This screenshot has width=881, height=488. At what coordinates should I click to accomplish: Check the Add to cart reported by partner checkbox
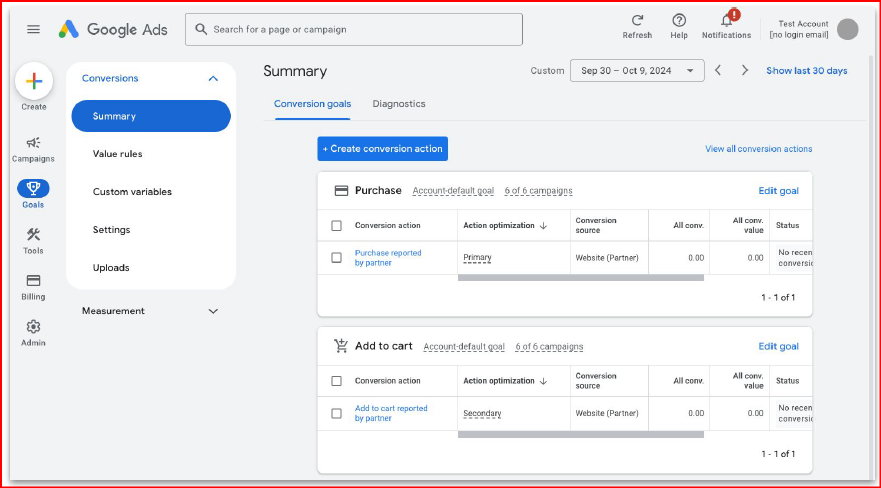pos(336,413)
